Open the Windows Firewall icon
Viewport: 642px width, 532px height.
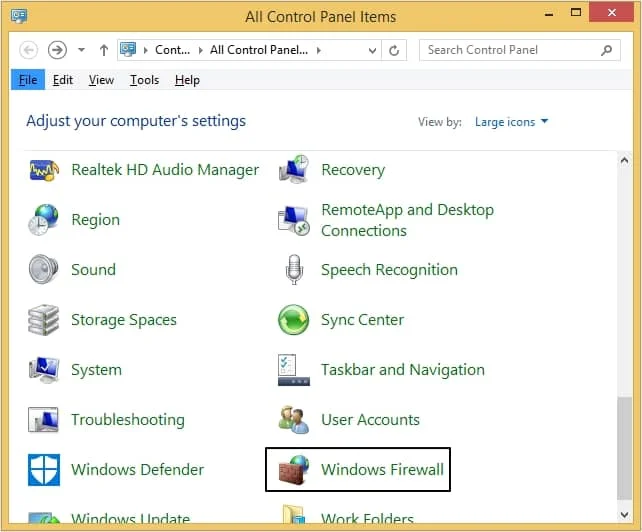(294, 470)
